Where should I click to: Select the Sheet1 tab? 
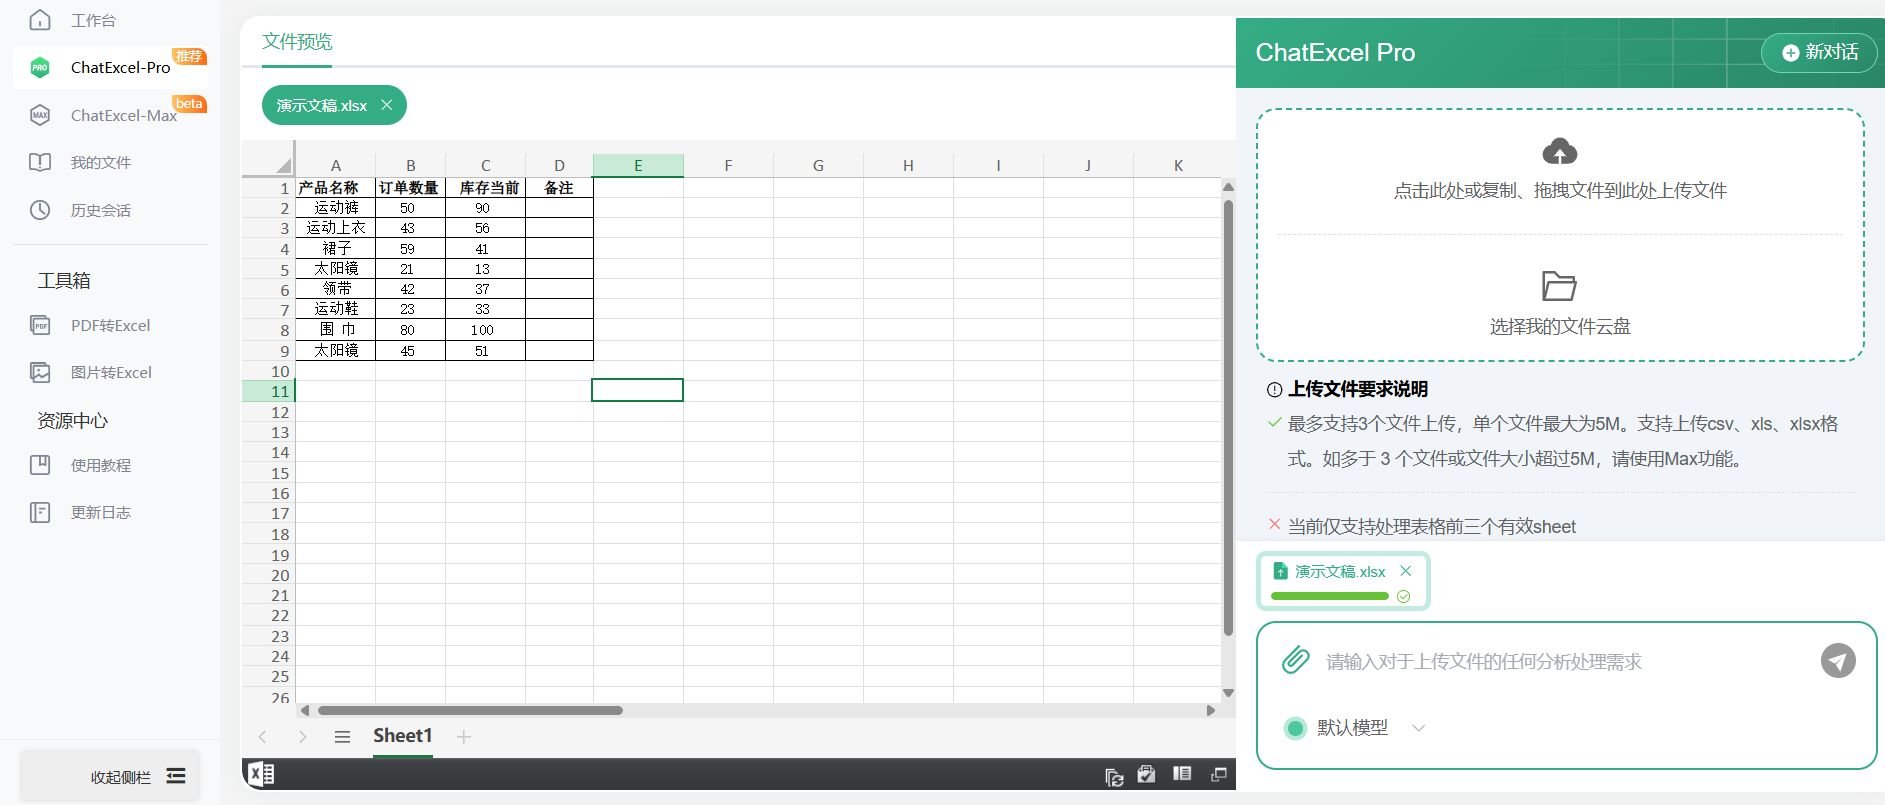tap(403, 736)
